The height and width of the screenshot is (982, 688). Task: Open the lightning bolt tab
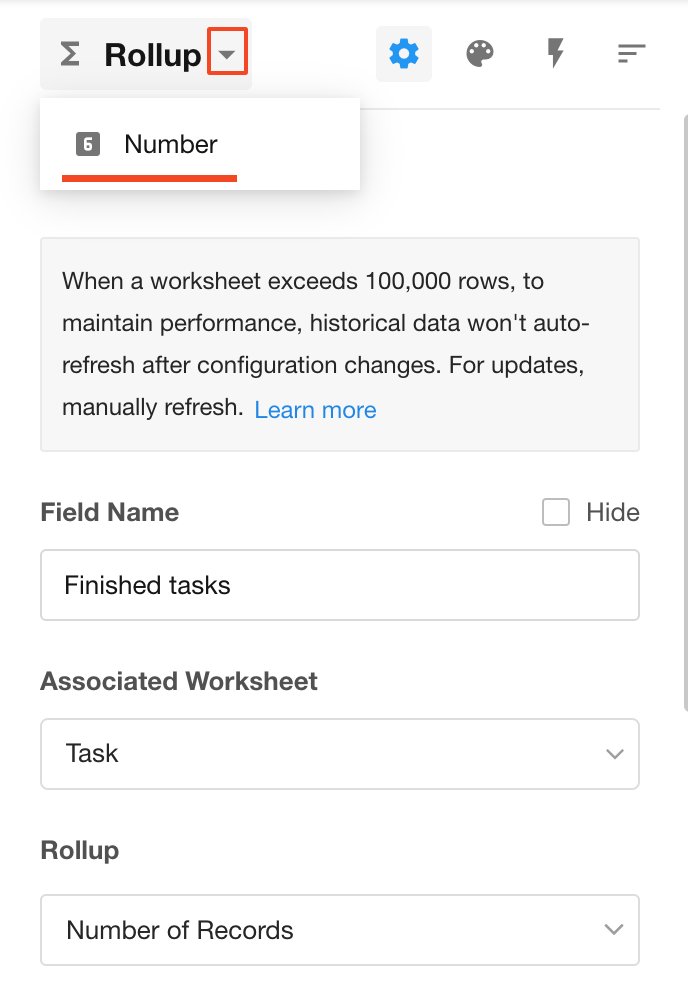click(x=555, y=53)
